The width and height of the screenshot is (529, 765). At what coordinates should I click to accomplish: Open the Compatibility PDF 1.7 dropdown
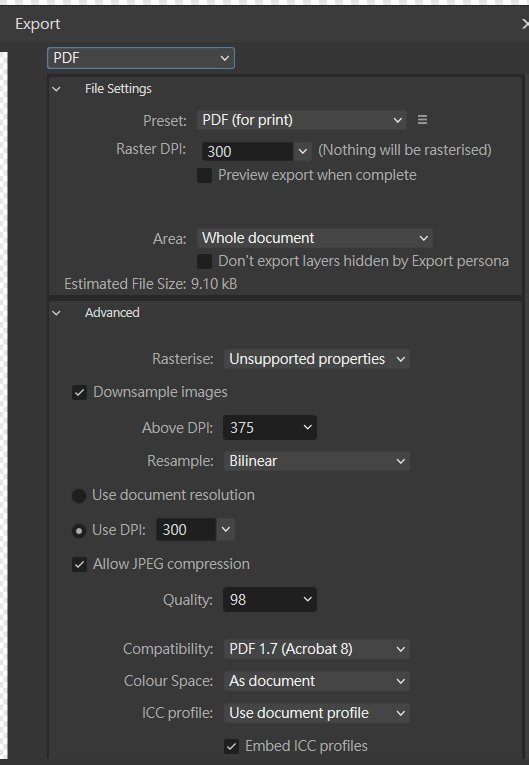point(316,649)
